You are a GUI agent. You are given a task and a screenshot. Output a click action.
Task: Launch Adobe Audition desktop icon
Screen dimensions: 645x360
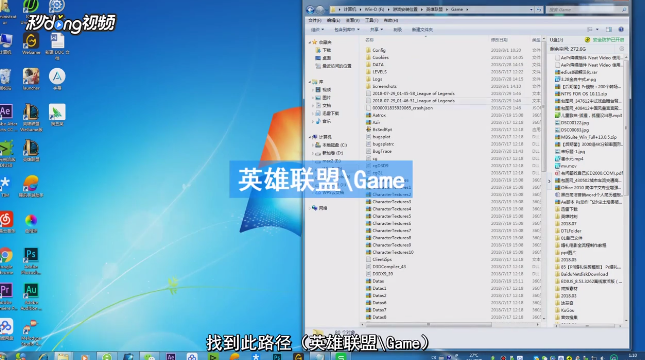(x=31, y=296)
